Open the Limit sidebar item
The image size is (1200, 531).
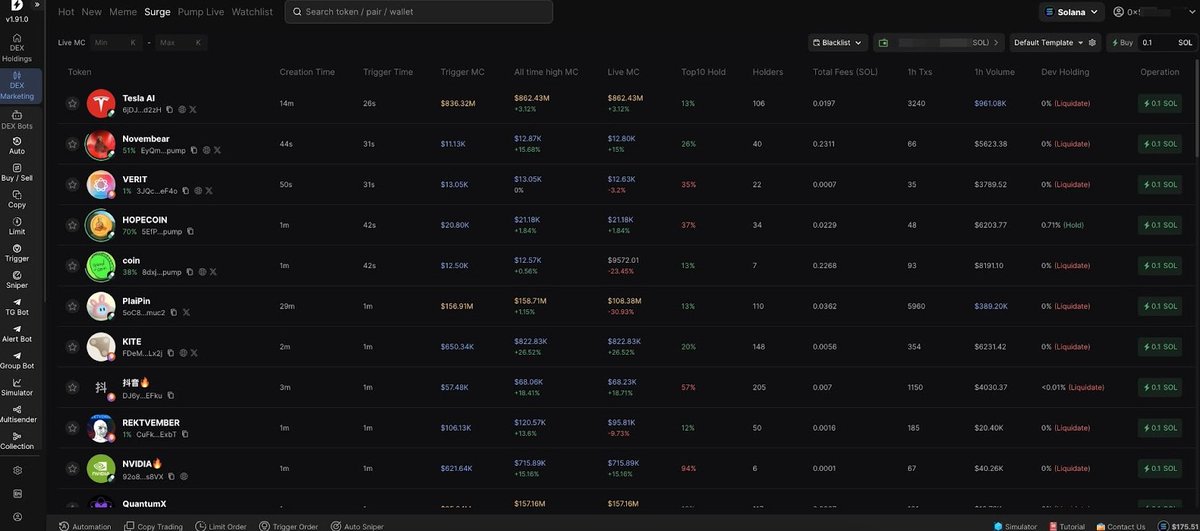[x=17, y=226]
